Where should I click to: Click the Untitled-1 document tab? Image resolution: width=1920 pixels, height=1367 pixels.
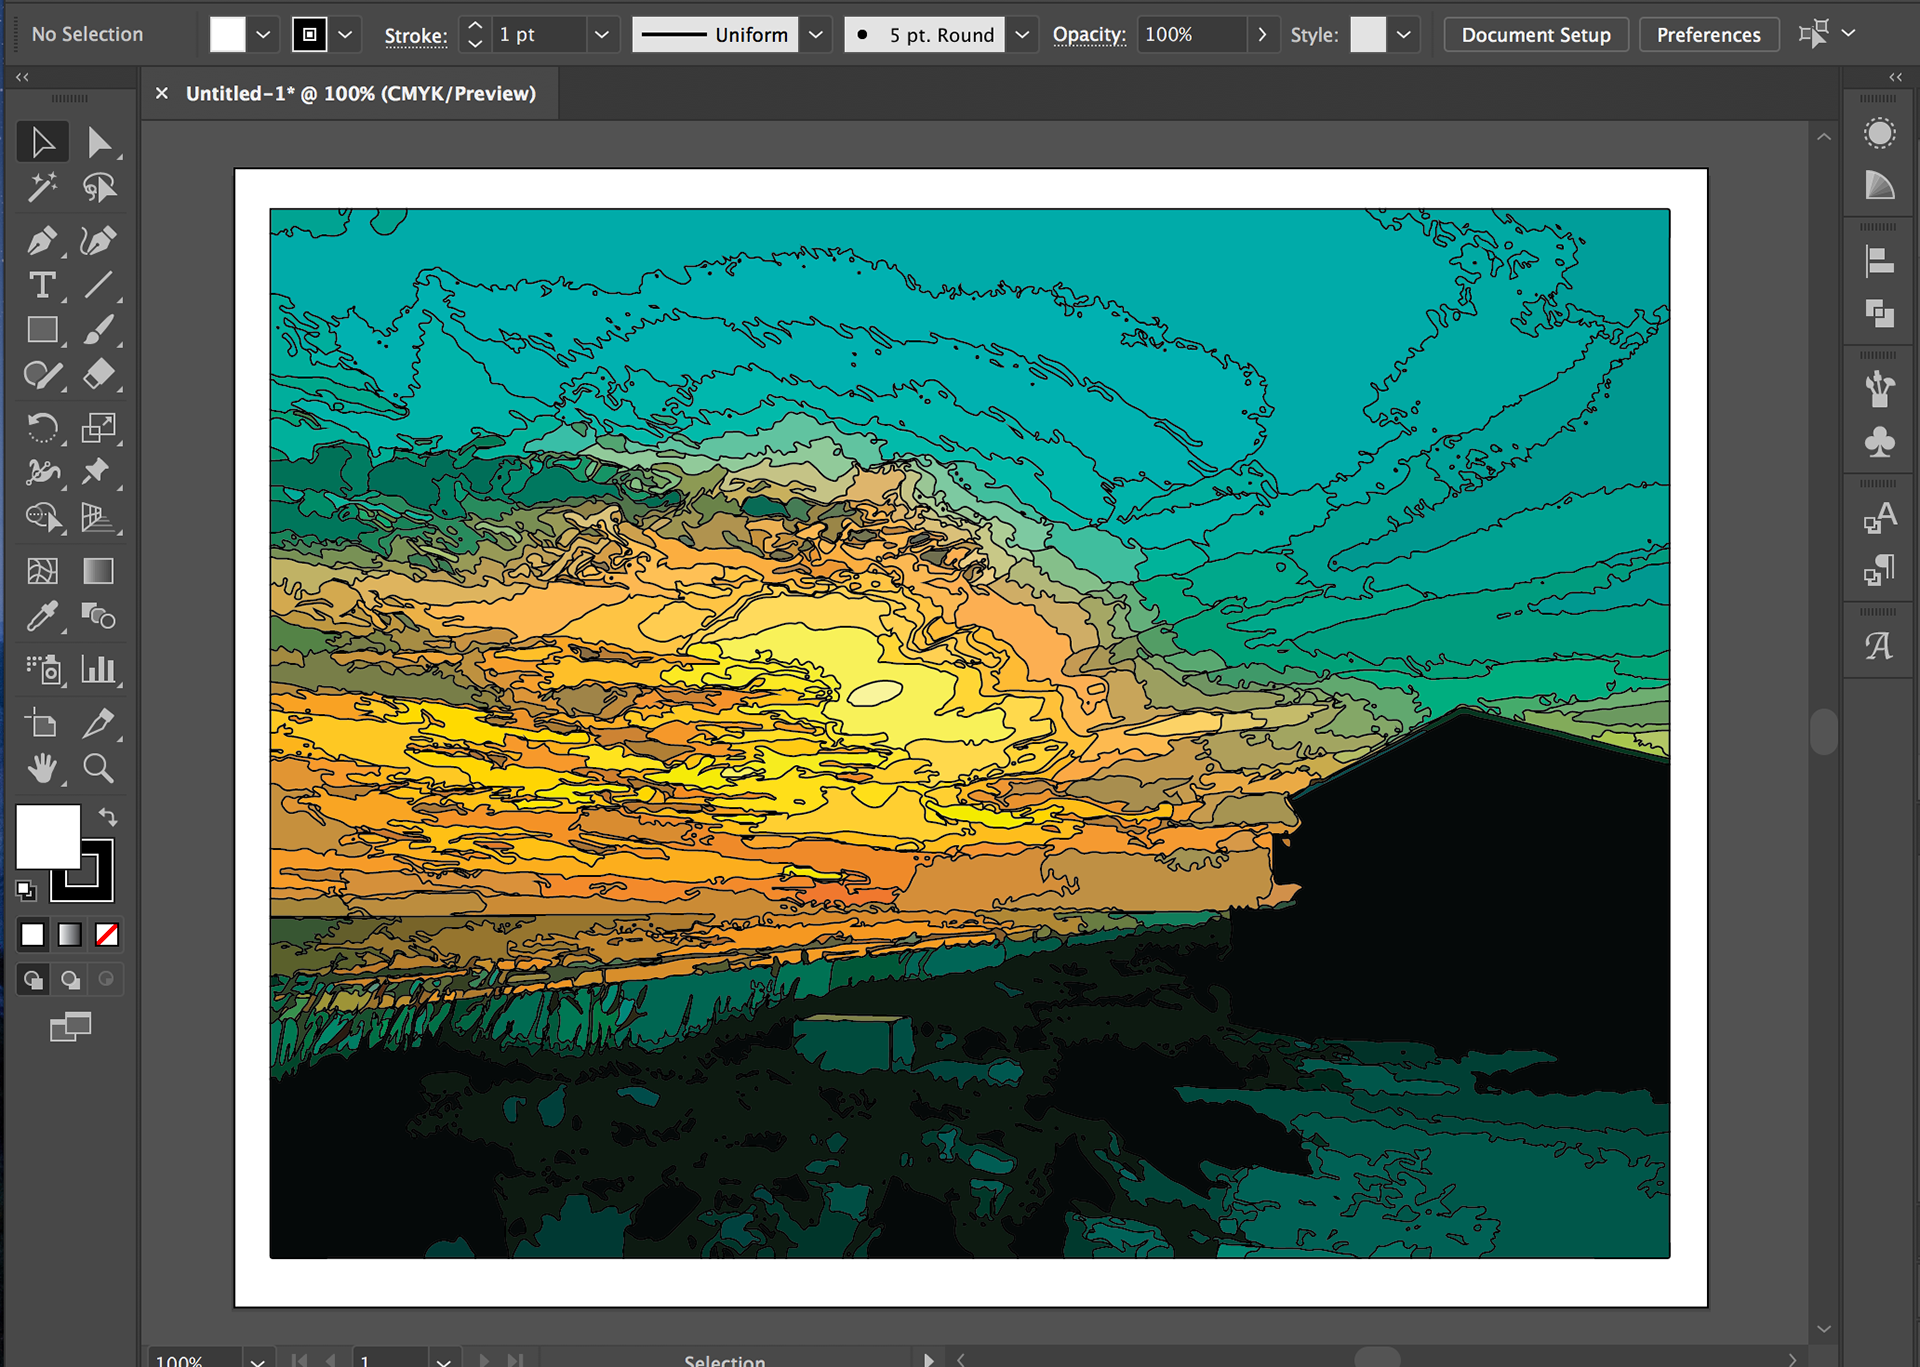(360, 93)
